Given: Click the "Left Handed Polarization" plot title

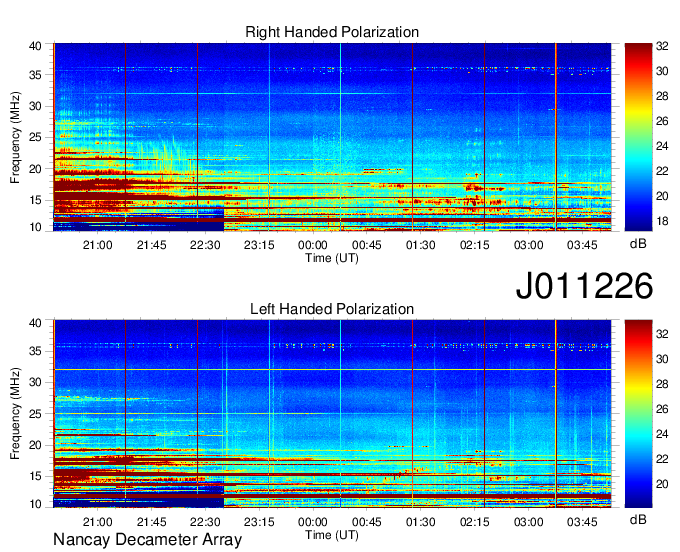Looking at the screenshot, I should (x=332, y=309).
